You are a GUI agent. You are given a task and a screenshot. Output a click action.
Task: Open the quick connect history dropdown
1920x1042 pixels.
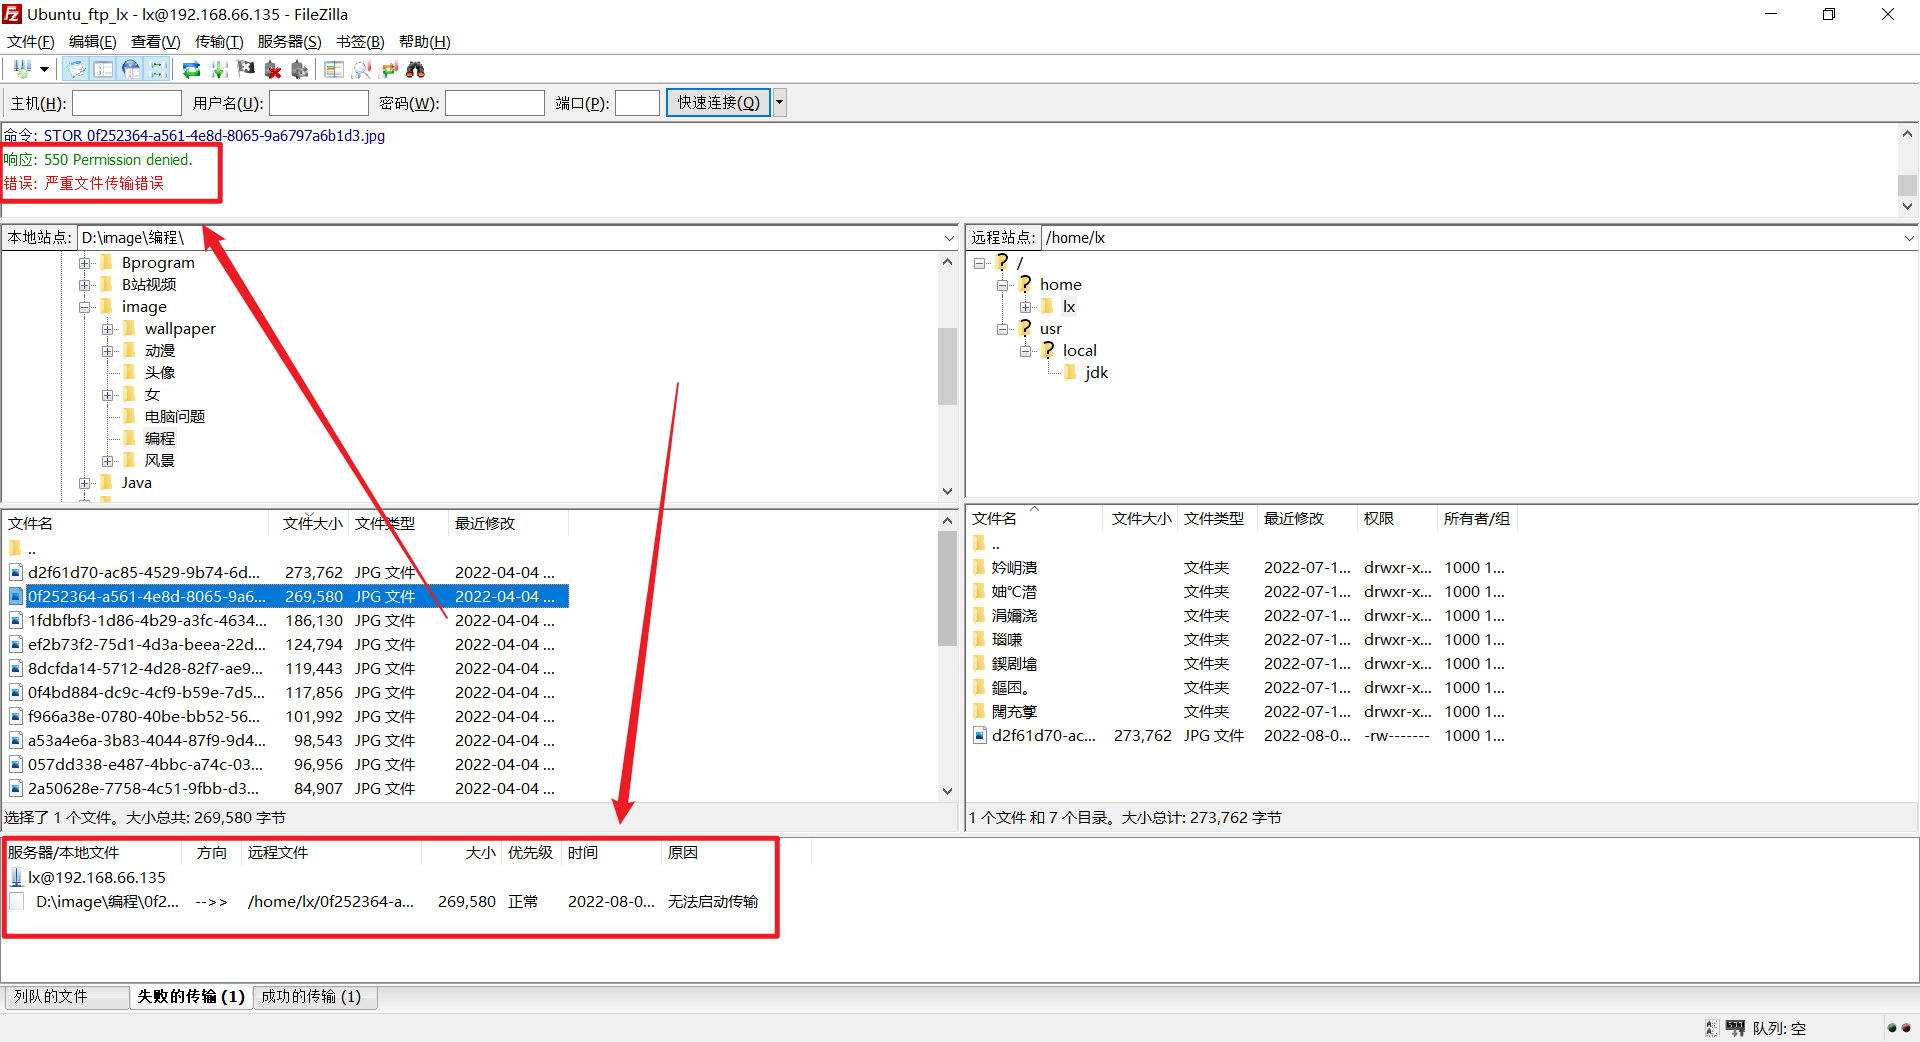780,103
